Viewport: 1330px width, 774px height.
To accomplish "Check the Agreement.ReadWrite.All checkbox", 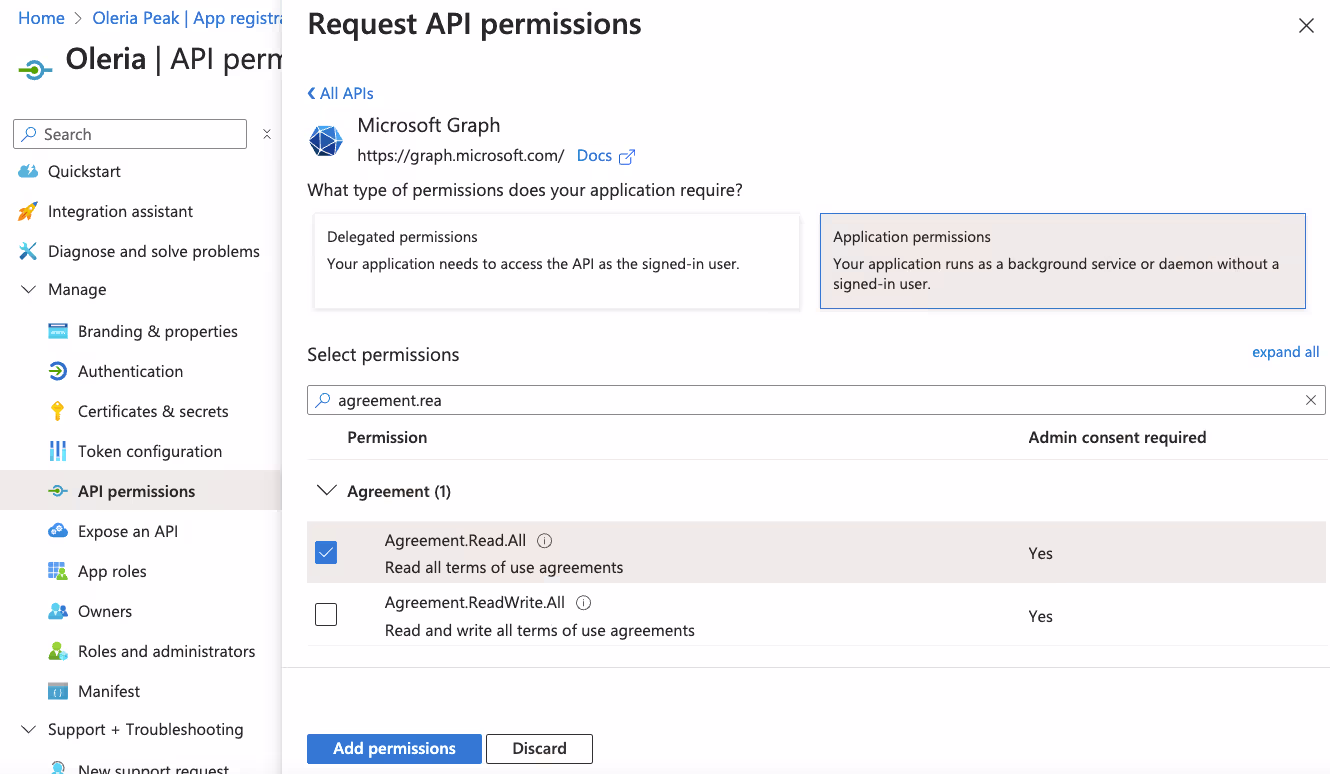I will click(326, 614).
